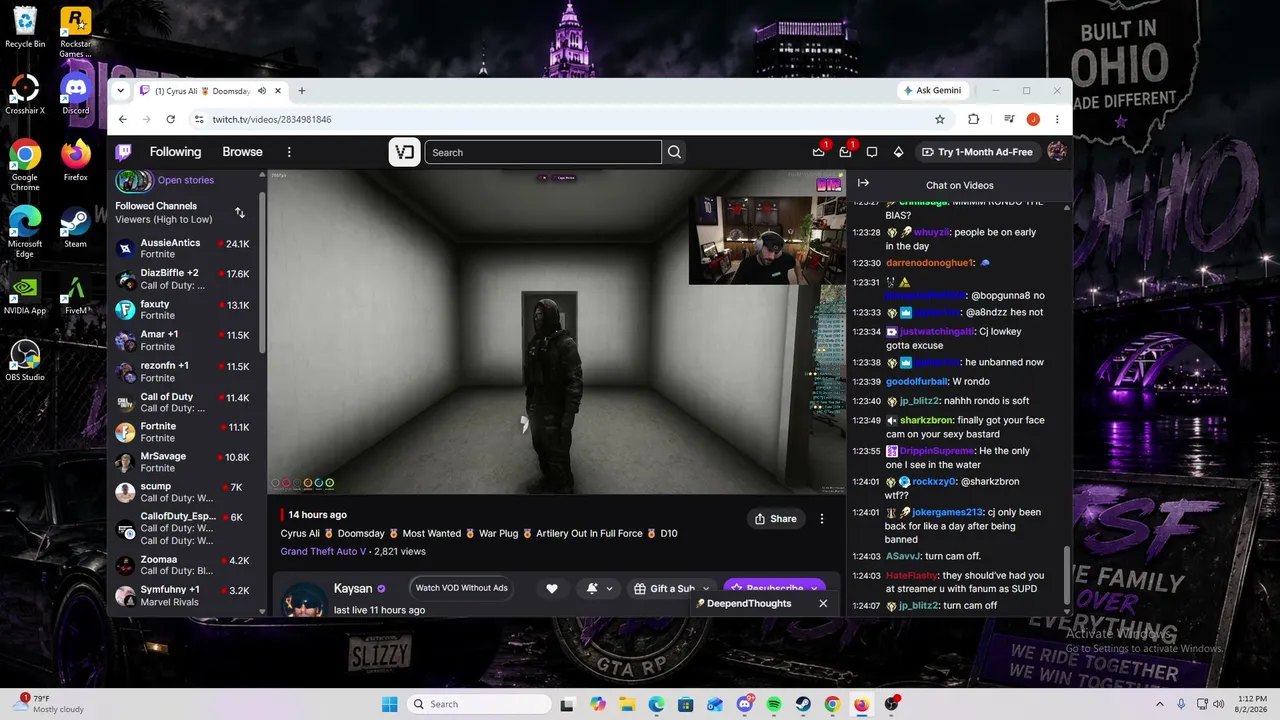
Task: Click the Ask Gemini button
Action: [x=932, y=91]
